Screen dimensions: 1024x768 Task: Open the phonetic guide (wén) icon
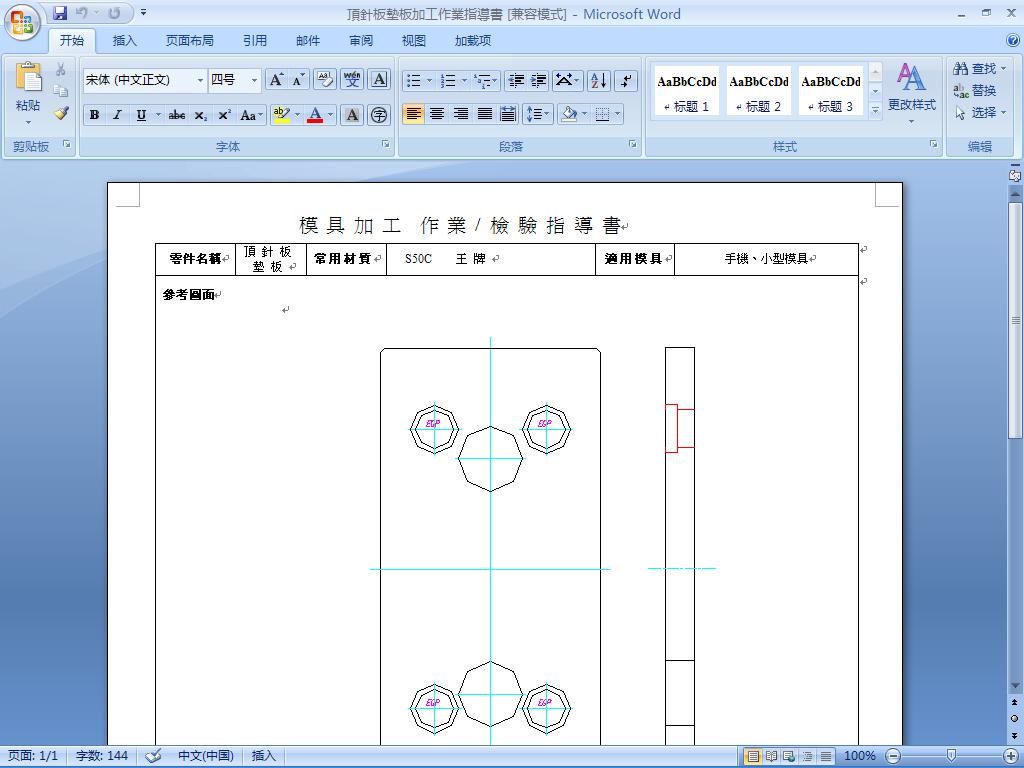[352, 80]
